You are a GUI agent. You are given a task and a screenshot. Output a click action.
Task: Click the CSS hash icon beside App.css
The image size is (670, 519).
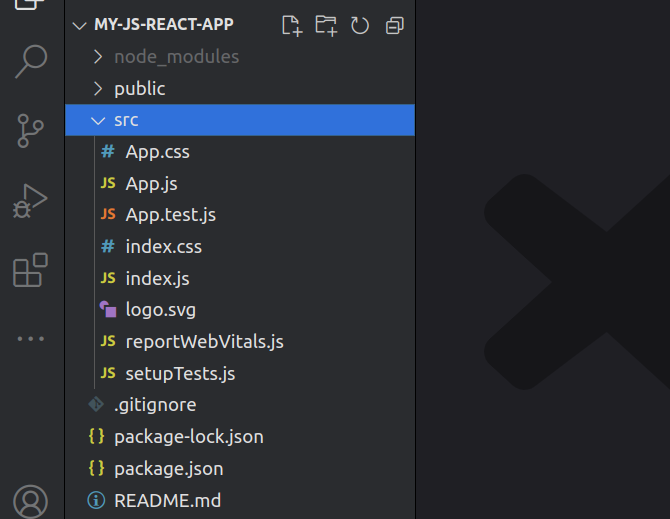(x=108, y=151)
